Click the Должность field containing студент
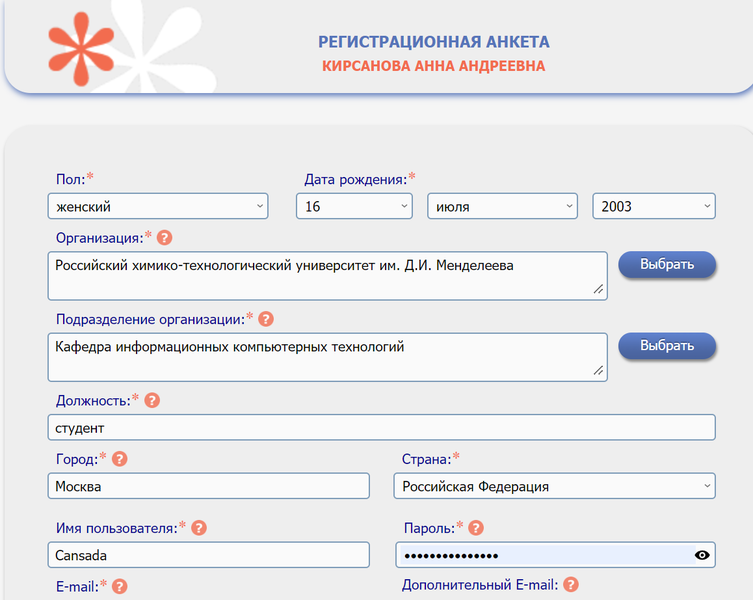 pyautogui.click(x=381, y=427)
